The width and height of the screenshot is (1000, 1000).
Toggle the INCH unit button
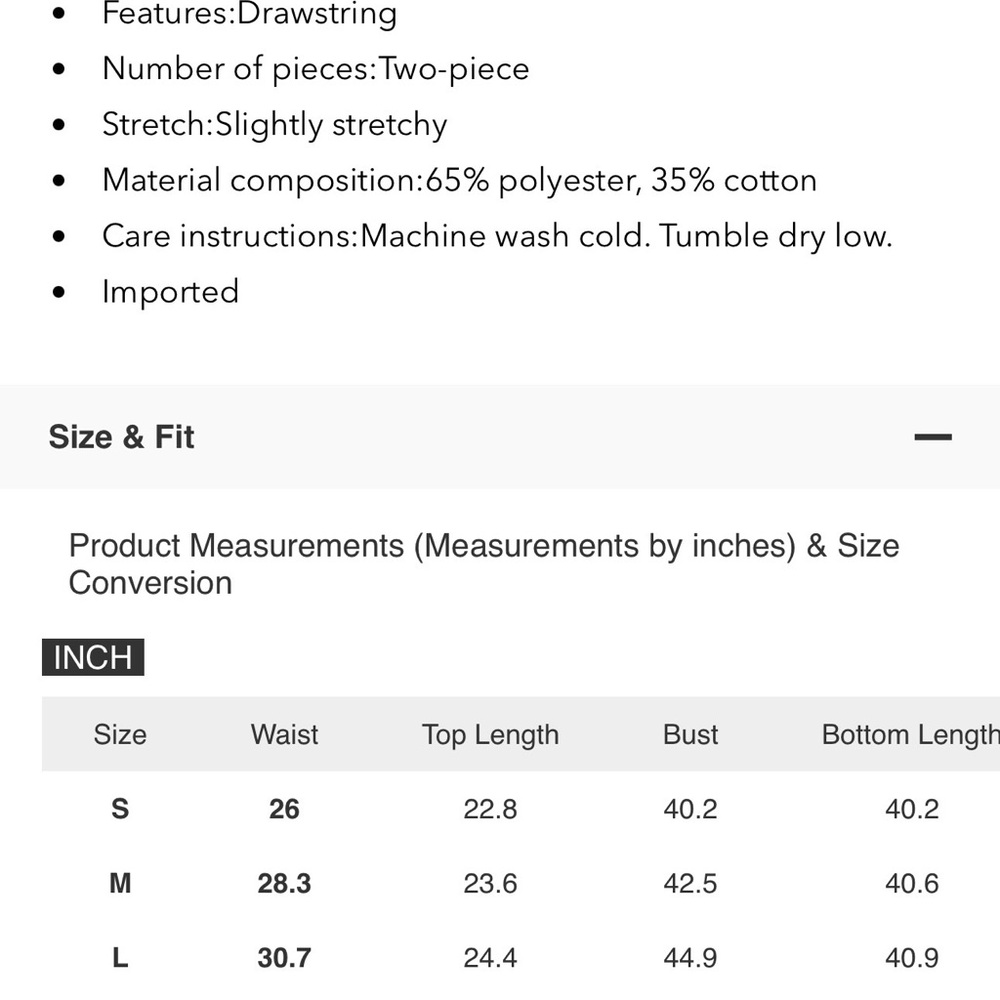point(93,657)
